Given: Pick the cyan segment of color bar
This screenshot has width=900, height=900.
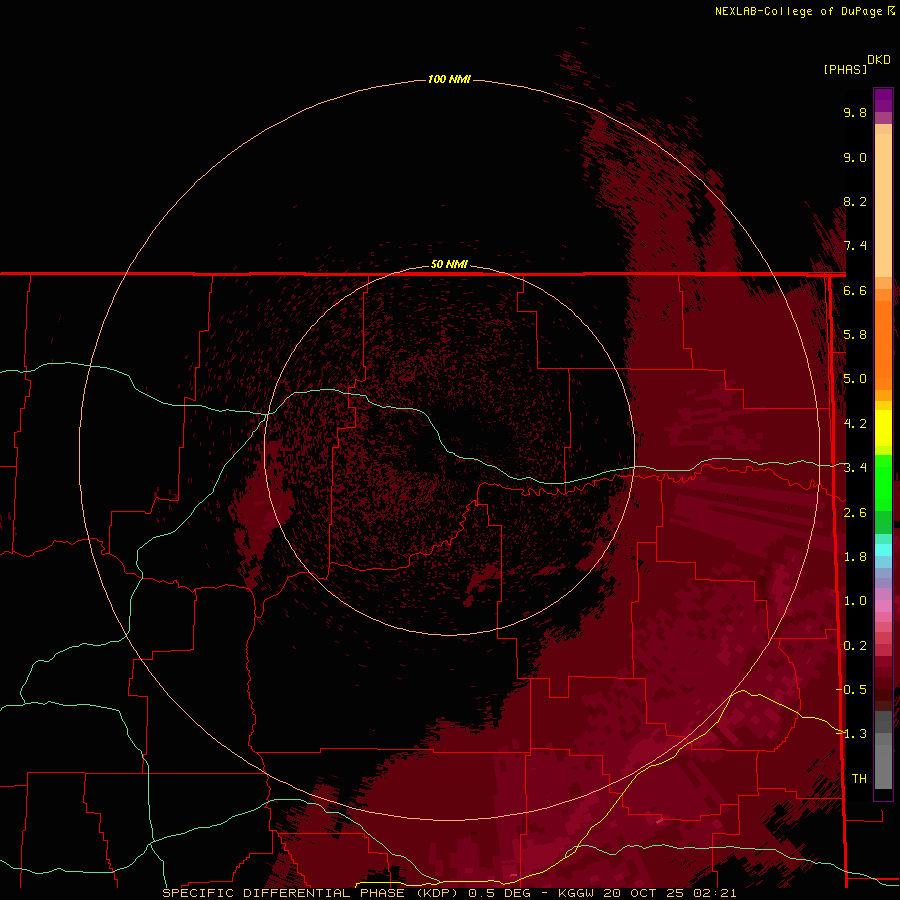Looking at the screenshot, I should 883,550.
